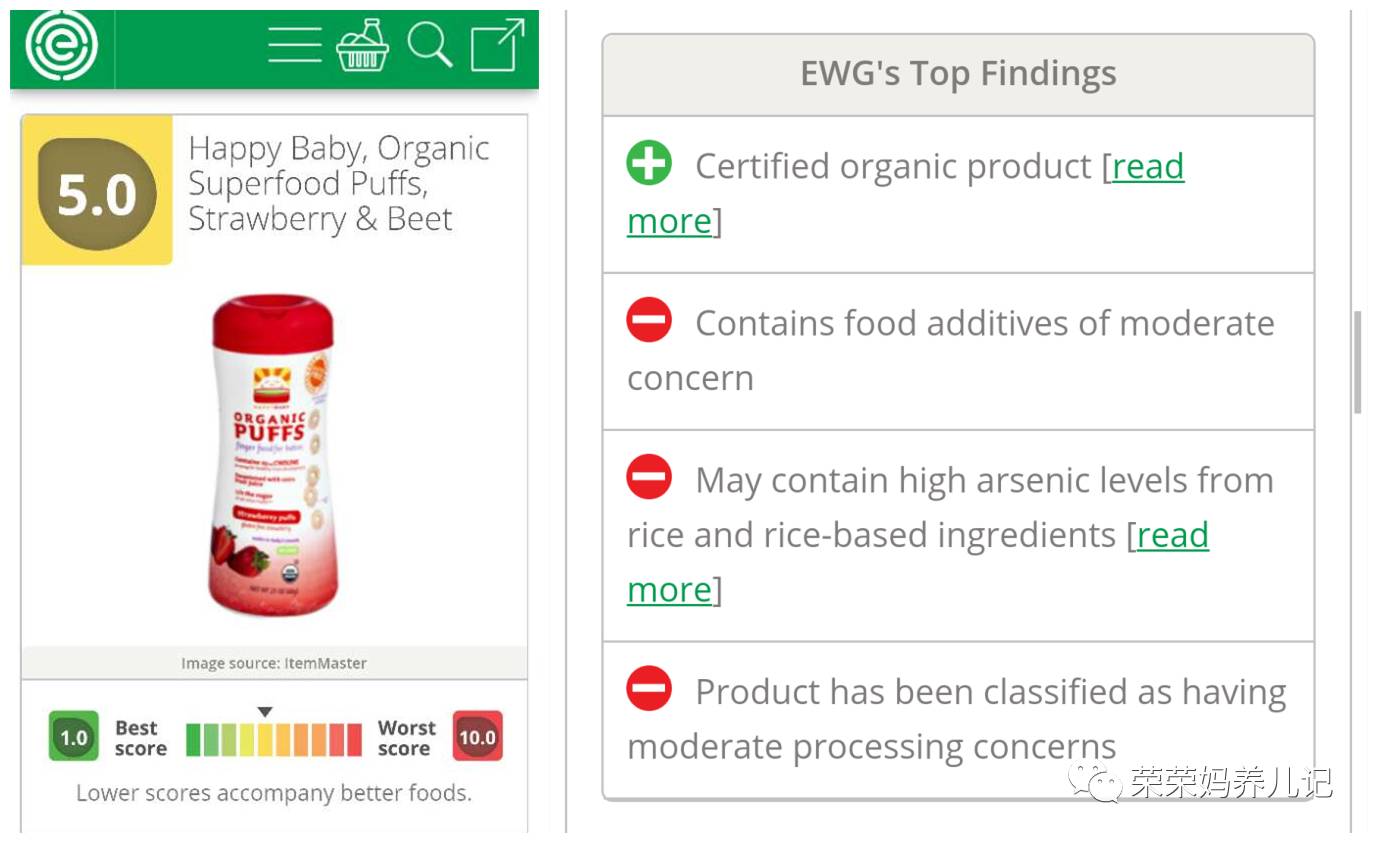Click red minus icon beside arsenic levels finding
The width and height of the screenshot is (1378, 843).
[x=649, y=477]
